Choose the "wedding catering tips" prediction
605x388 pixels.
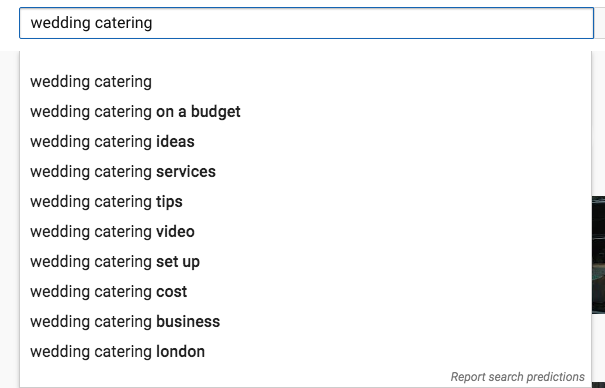coord(305,202)
